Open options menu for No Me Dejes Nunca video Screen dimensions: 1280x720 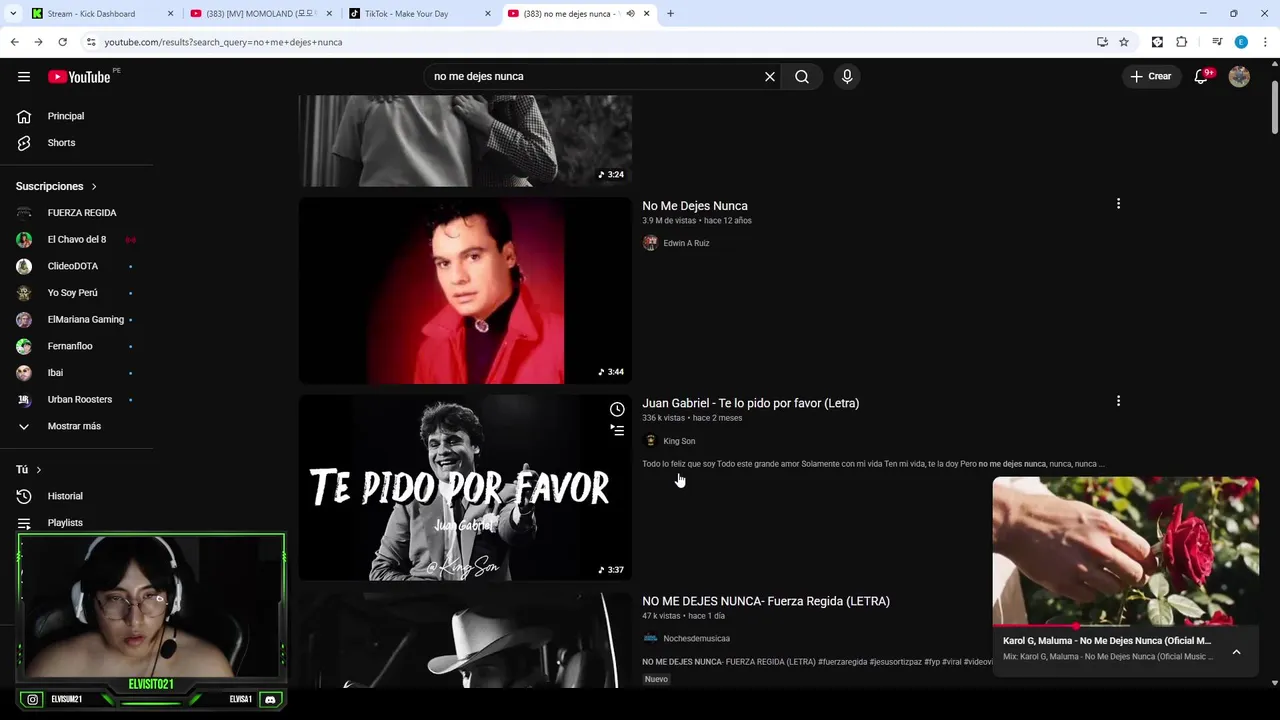[x=1118, y=204]
